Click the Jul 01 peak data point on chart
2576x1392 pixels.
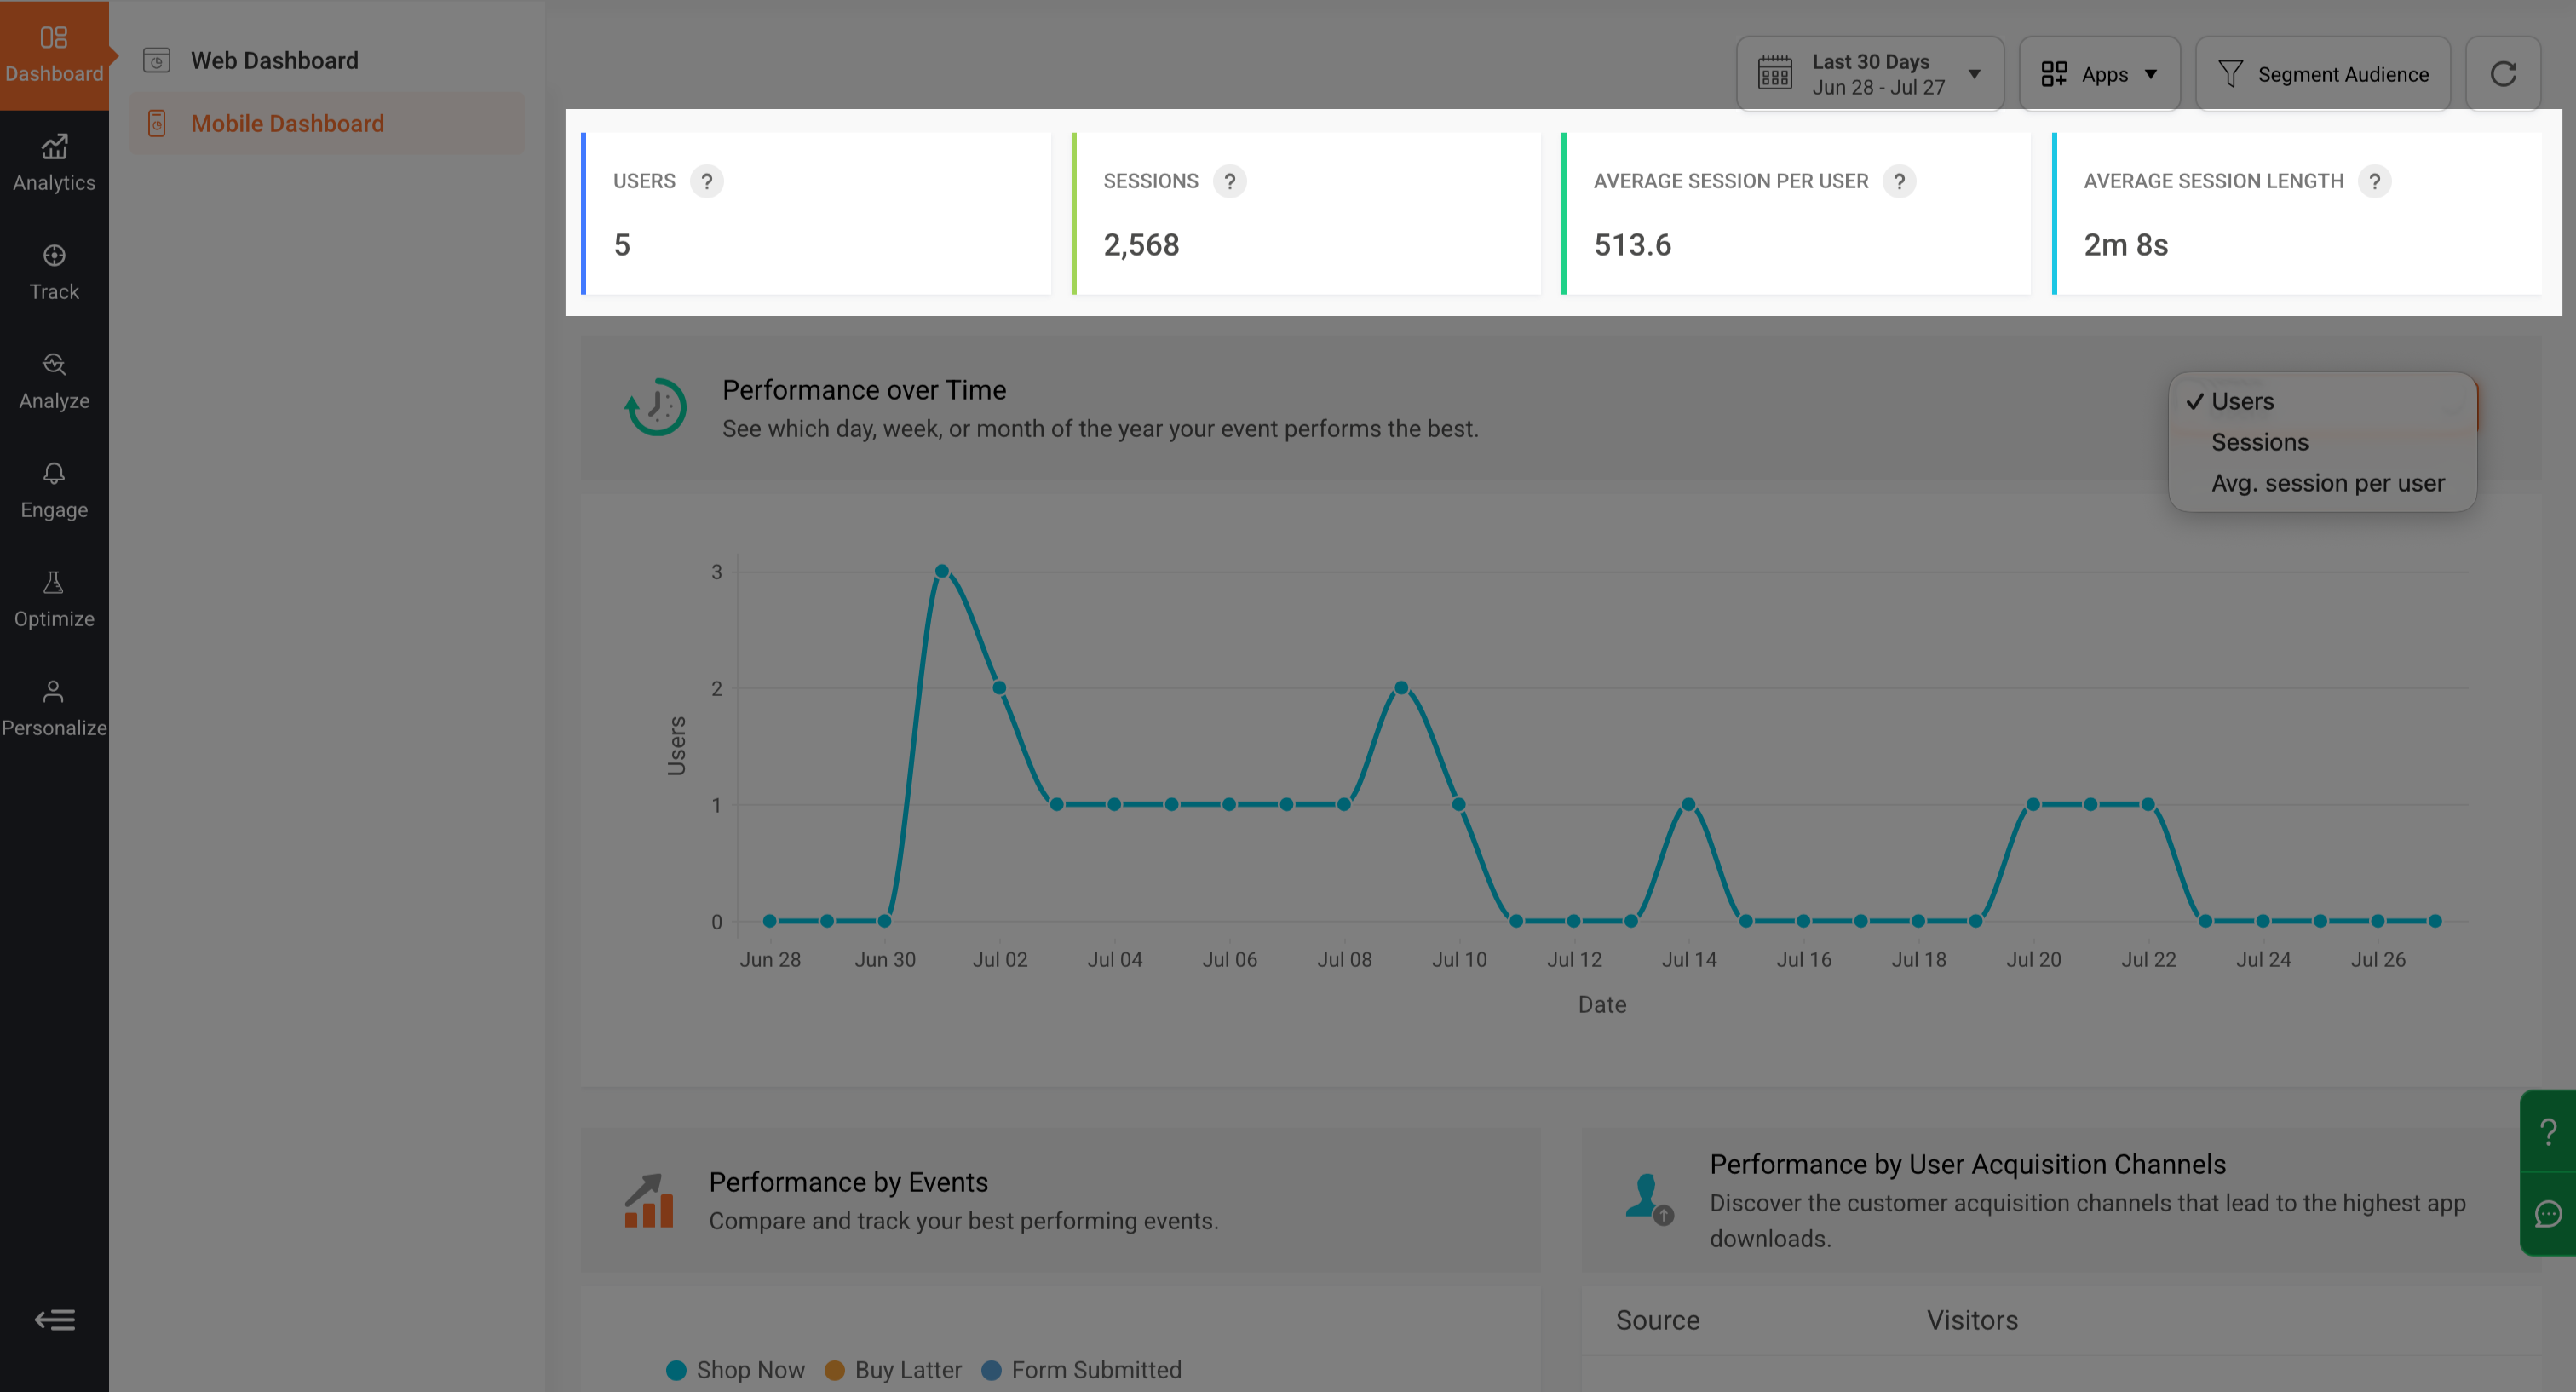942,571
